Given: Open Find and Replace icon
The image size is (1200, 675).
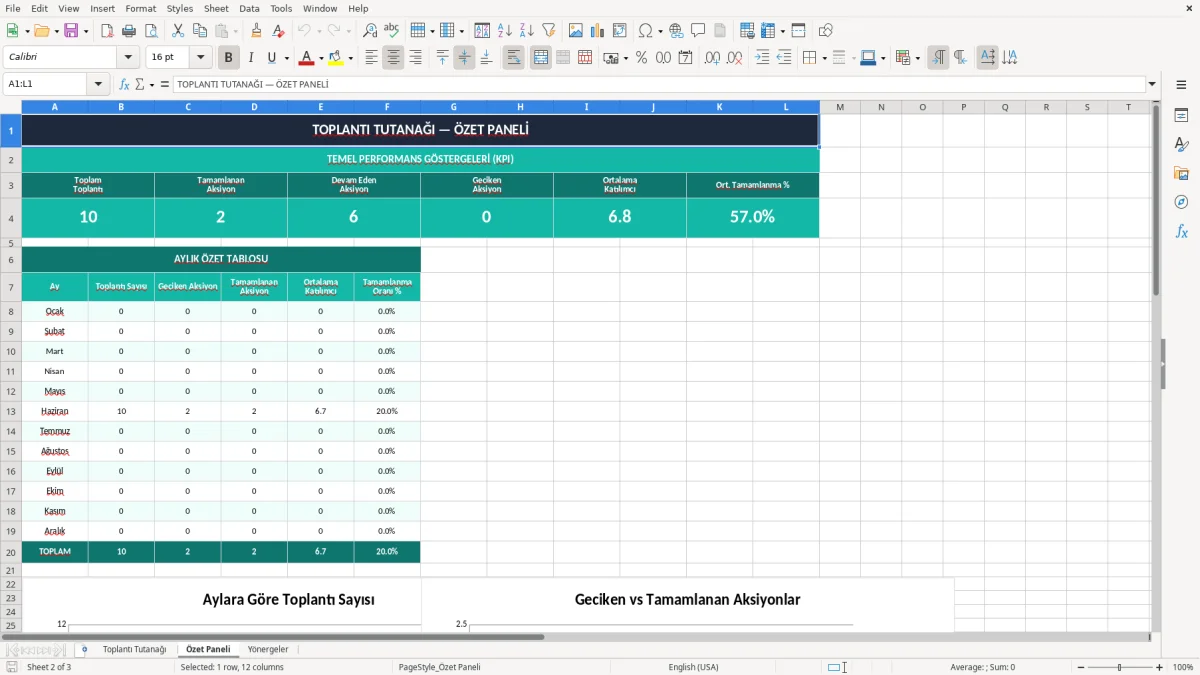Looking at the screenshot, I should (370, 31).
